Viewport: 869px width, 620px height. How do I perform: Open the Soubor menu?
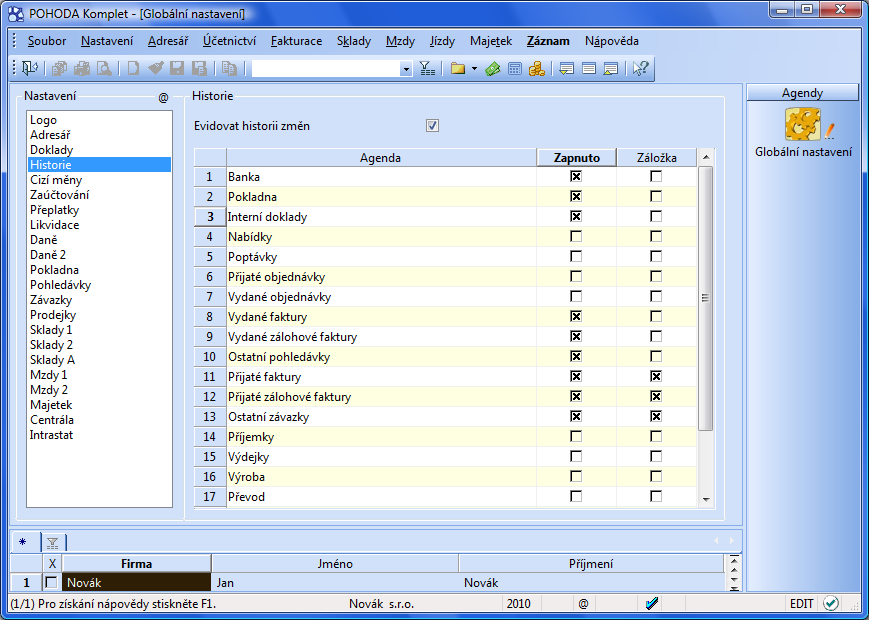point(47,41)
